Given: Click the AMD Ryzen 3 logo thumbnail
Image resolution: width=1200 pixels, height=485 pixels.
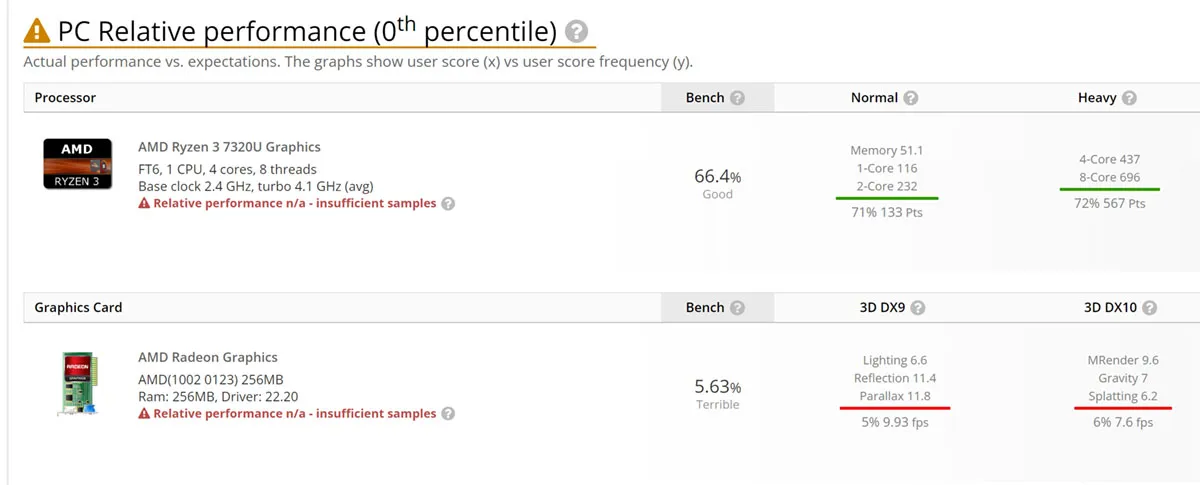Looking at the screenshot, I should (x=77, y=164).
